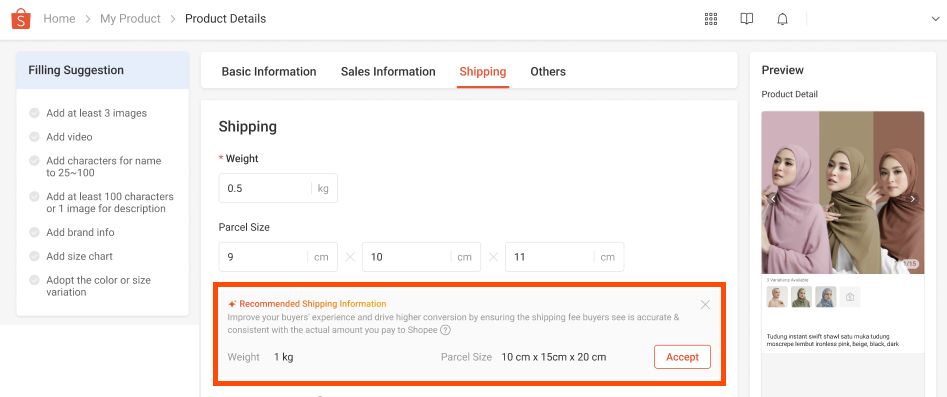
Task: Expand the account dropdown arrow
Action: click(x=936, y=19)
